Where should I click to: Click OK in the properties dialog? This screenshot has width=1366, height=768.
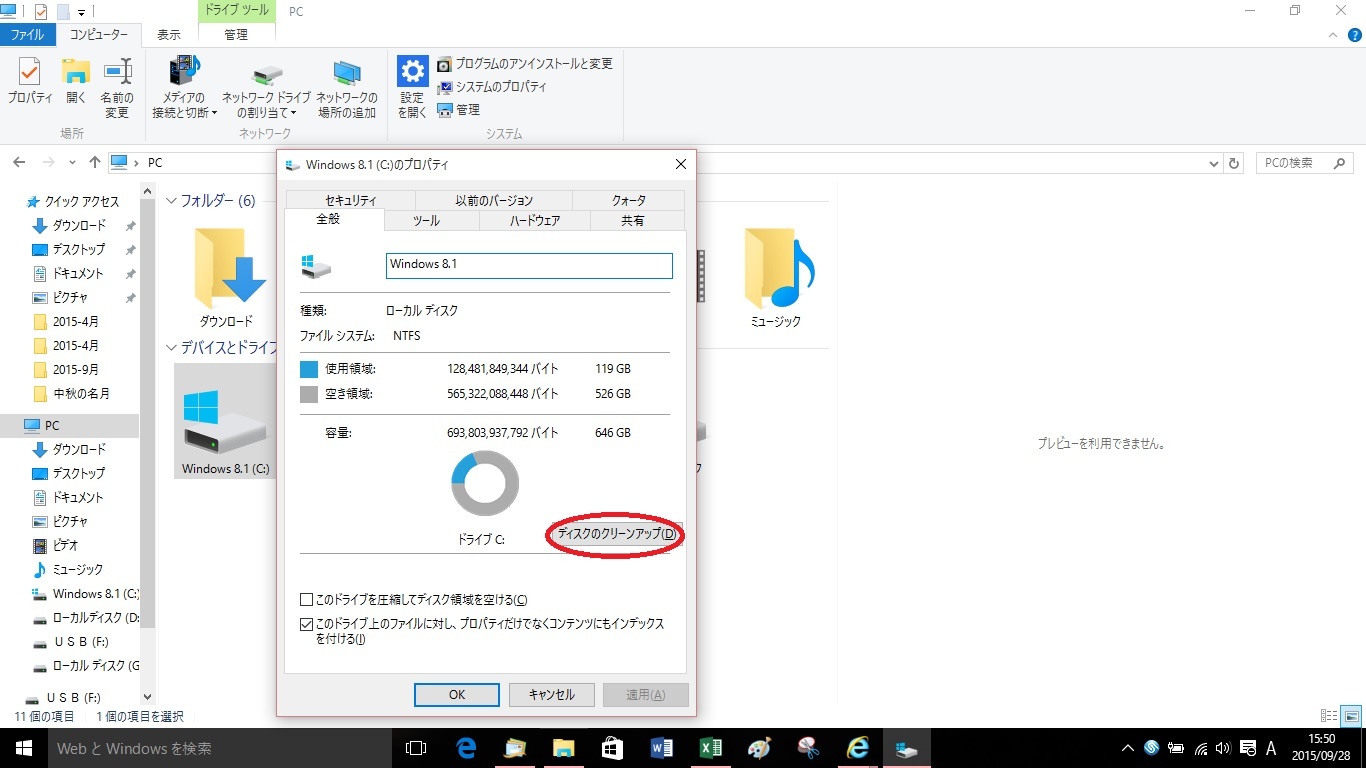click(x=457, y=695)
